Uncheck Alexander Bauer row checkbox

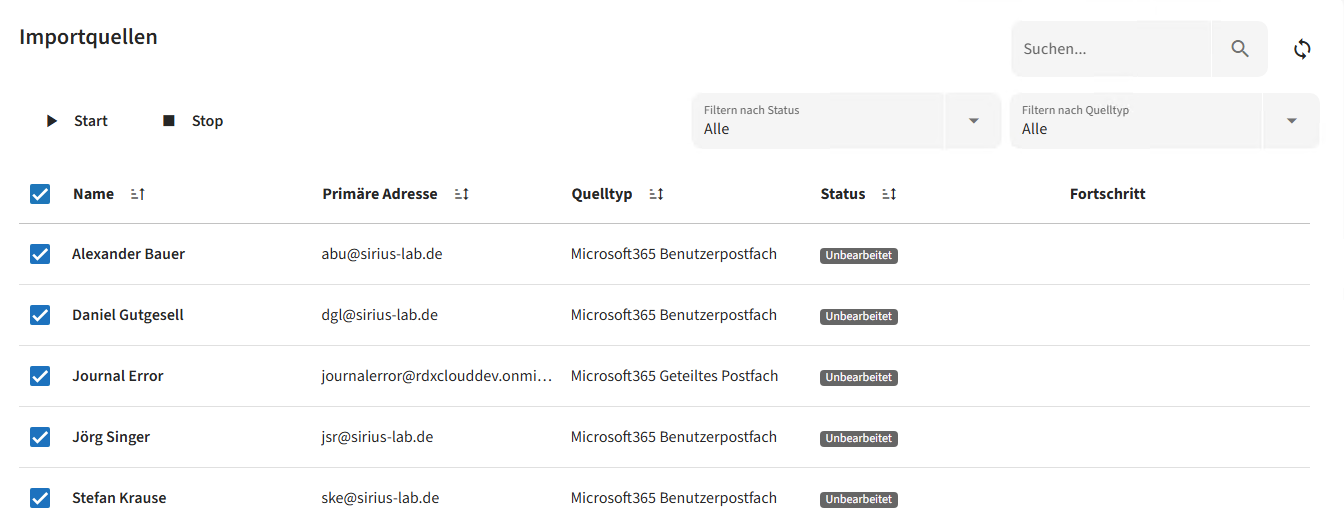point(40,254)
